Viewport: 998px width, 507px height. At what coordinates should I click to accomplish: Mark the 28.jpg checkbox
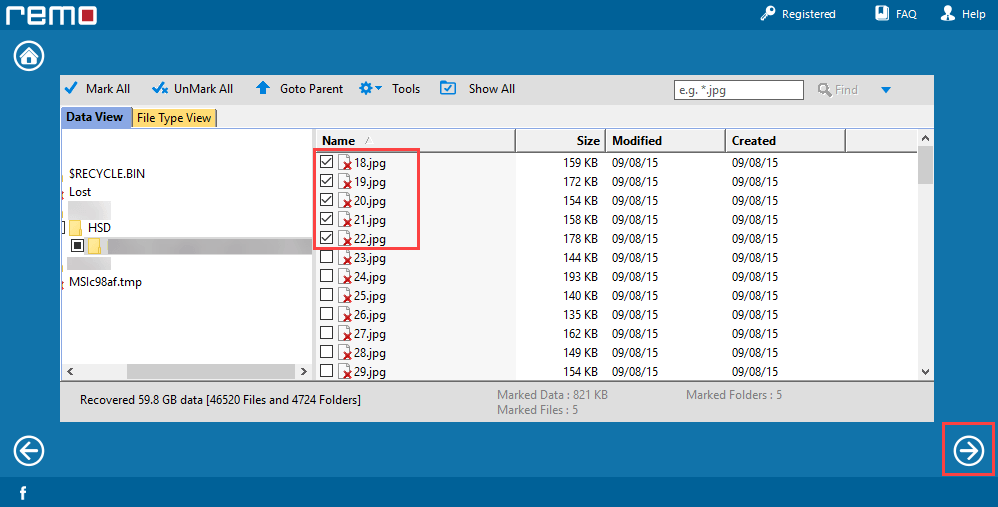coord(327,352)
